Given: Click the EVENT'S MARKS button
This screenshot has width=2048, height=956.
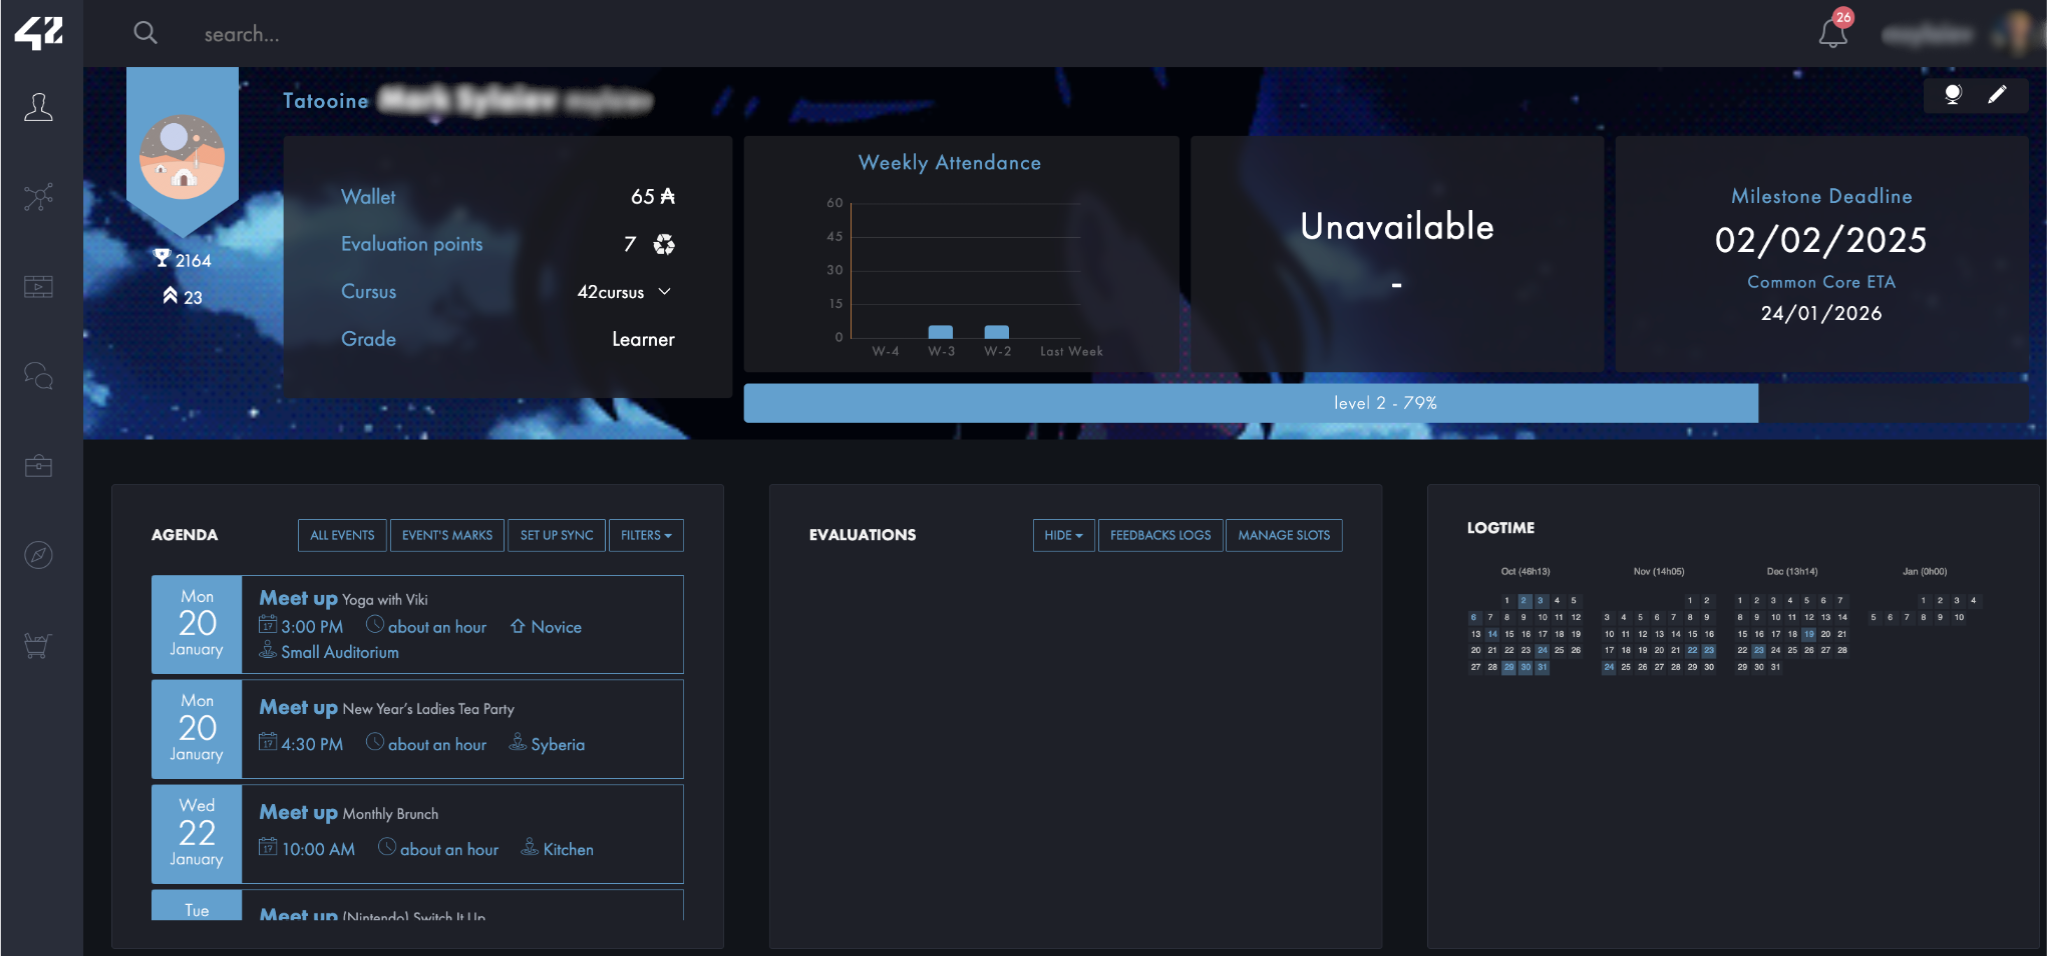Looking at the screenshot, I should point(447,535).
